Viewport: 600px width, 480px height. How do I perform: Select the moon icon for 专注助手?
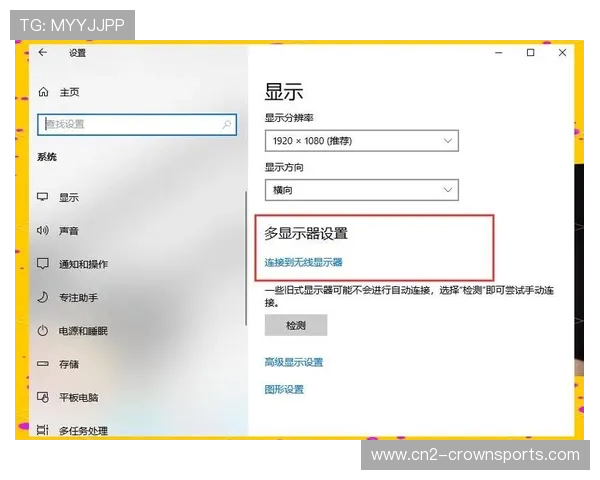(42, 297)
